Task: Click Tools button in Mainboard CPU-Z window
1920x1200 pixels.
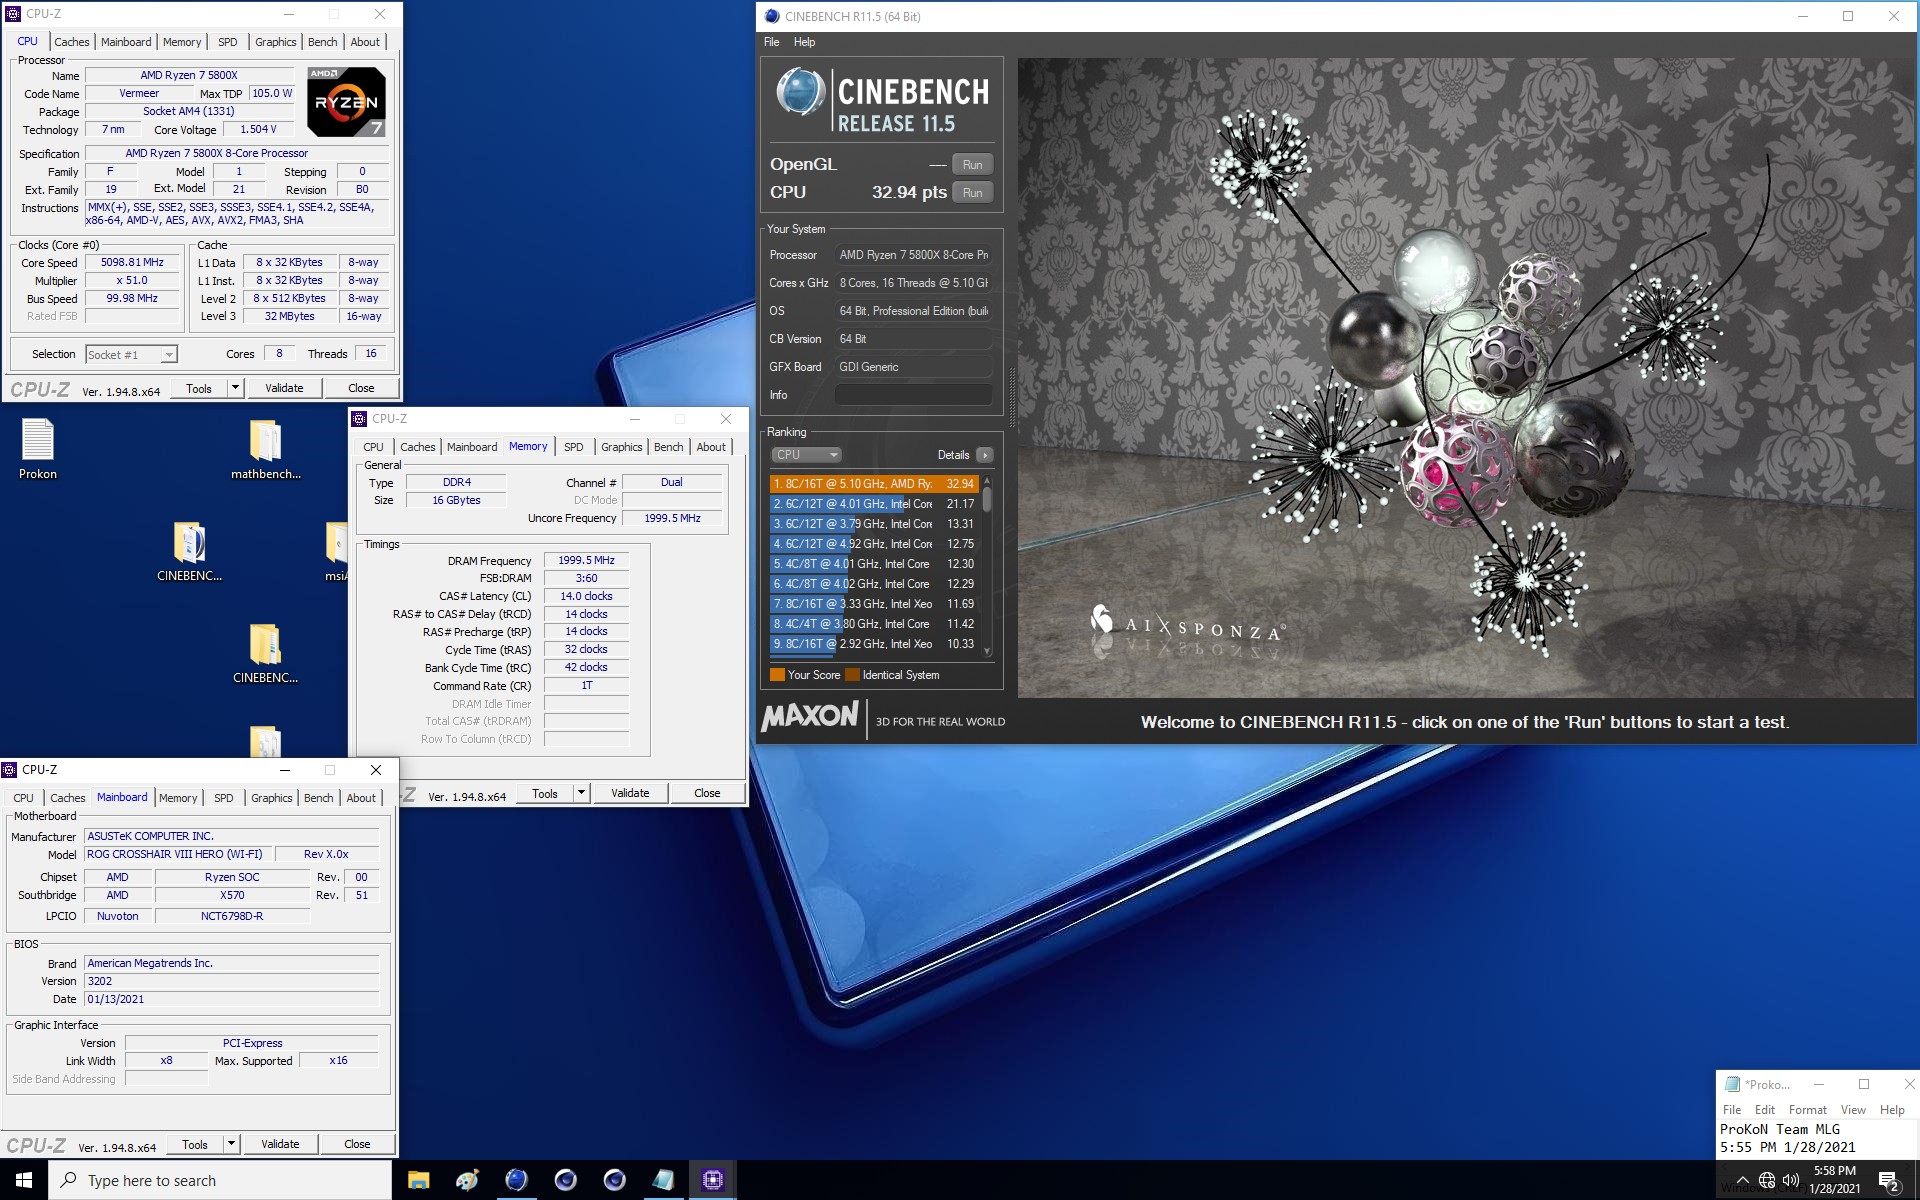Action: (x=195, y=1144)
